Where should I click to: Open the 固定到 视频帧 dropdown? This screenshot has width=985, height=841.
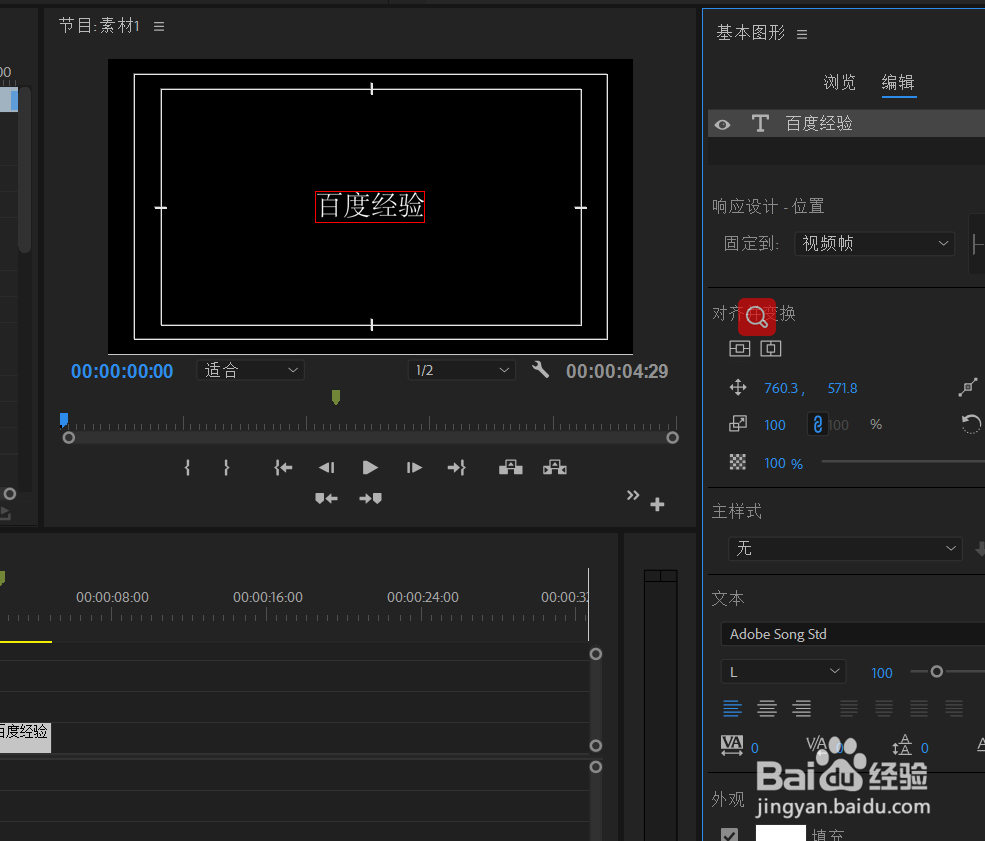(874, 244)
